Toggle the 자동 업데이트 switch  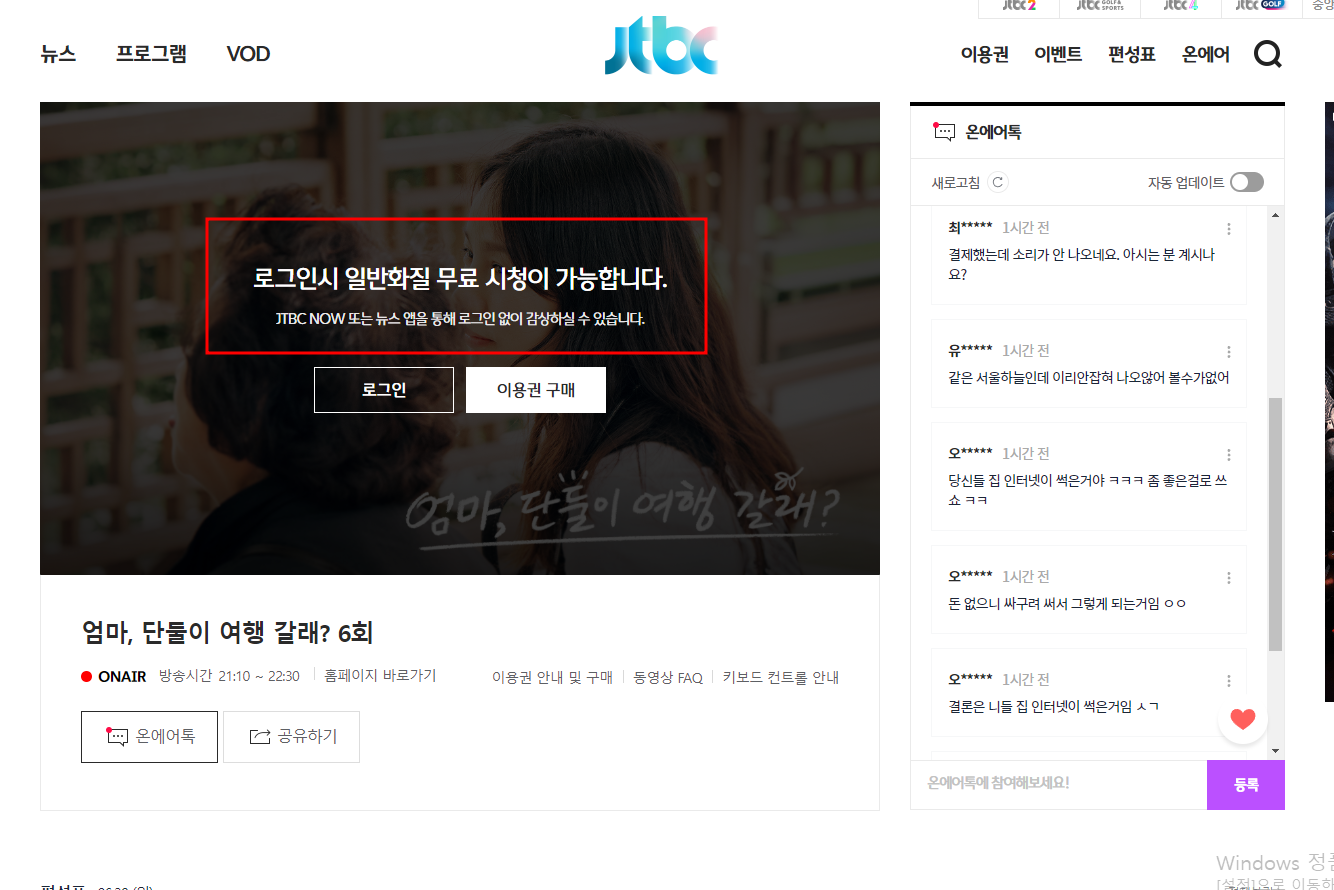coord(1247,182)
